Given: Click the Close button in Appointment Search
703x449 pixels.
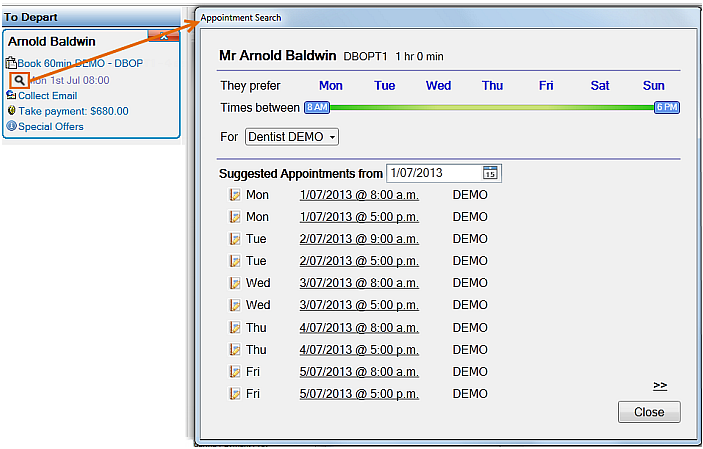Looking at the screenshot, I should [x=649, y=412].
